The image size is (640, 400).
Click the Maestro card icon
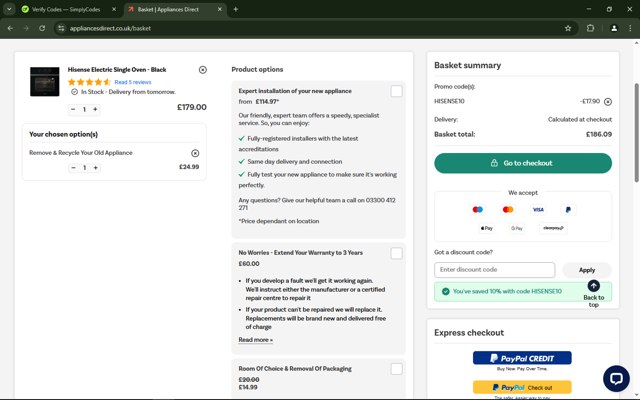click(x=478, y=209)
